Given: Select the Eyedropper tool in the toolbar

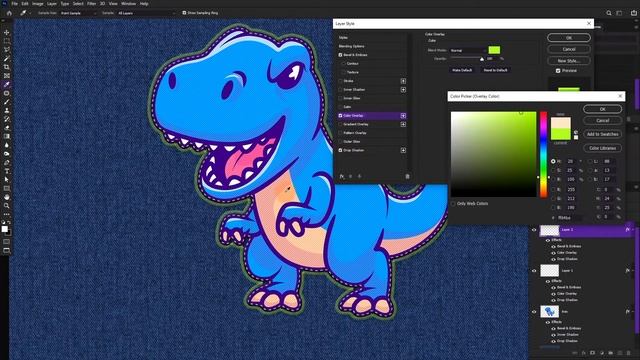Looking at the screenshot, I should (7, 84).
